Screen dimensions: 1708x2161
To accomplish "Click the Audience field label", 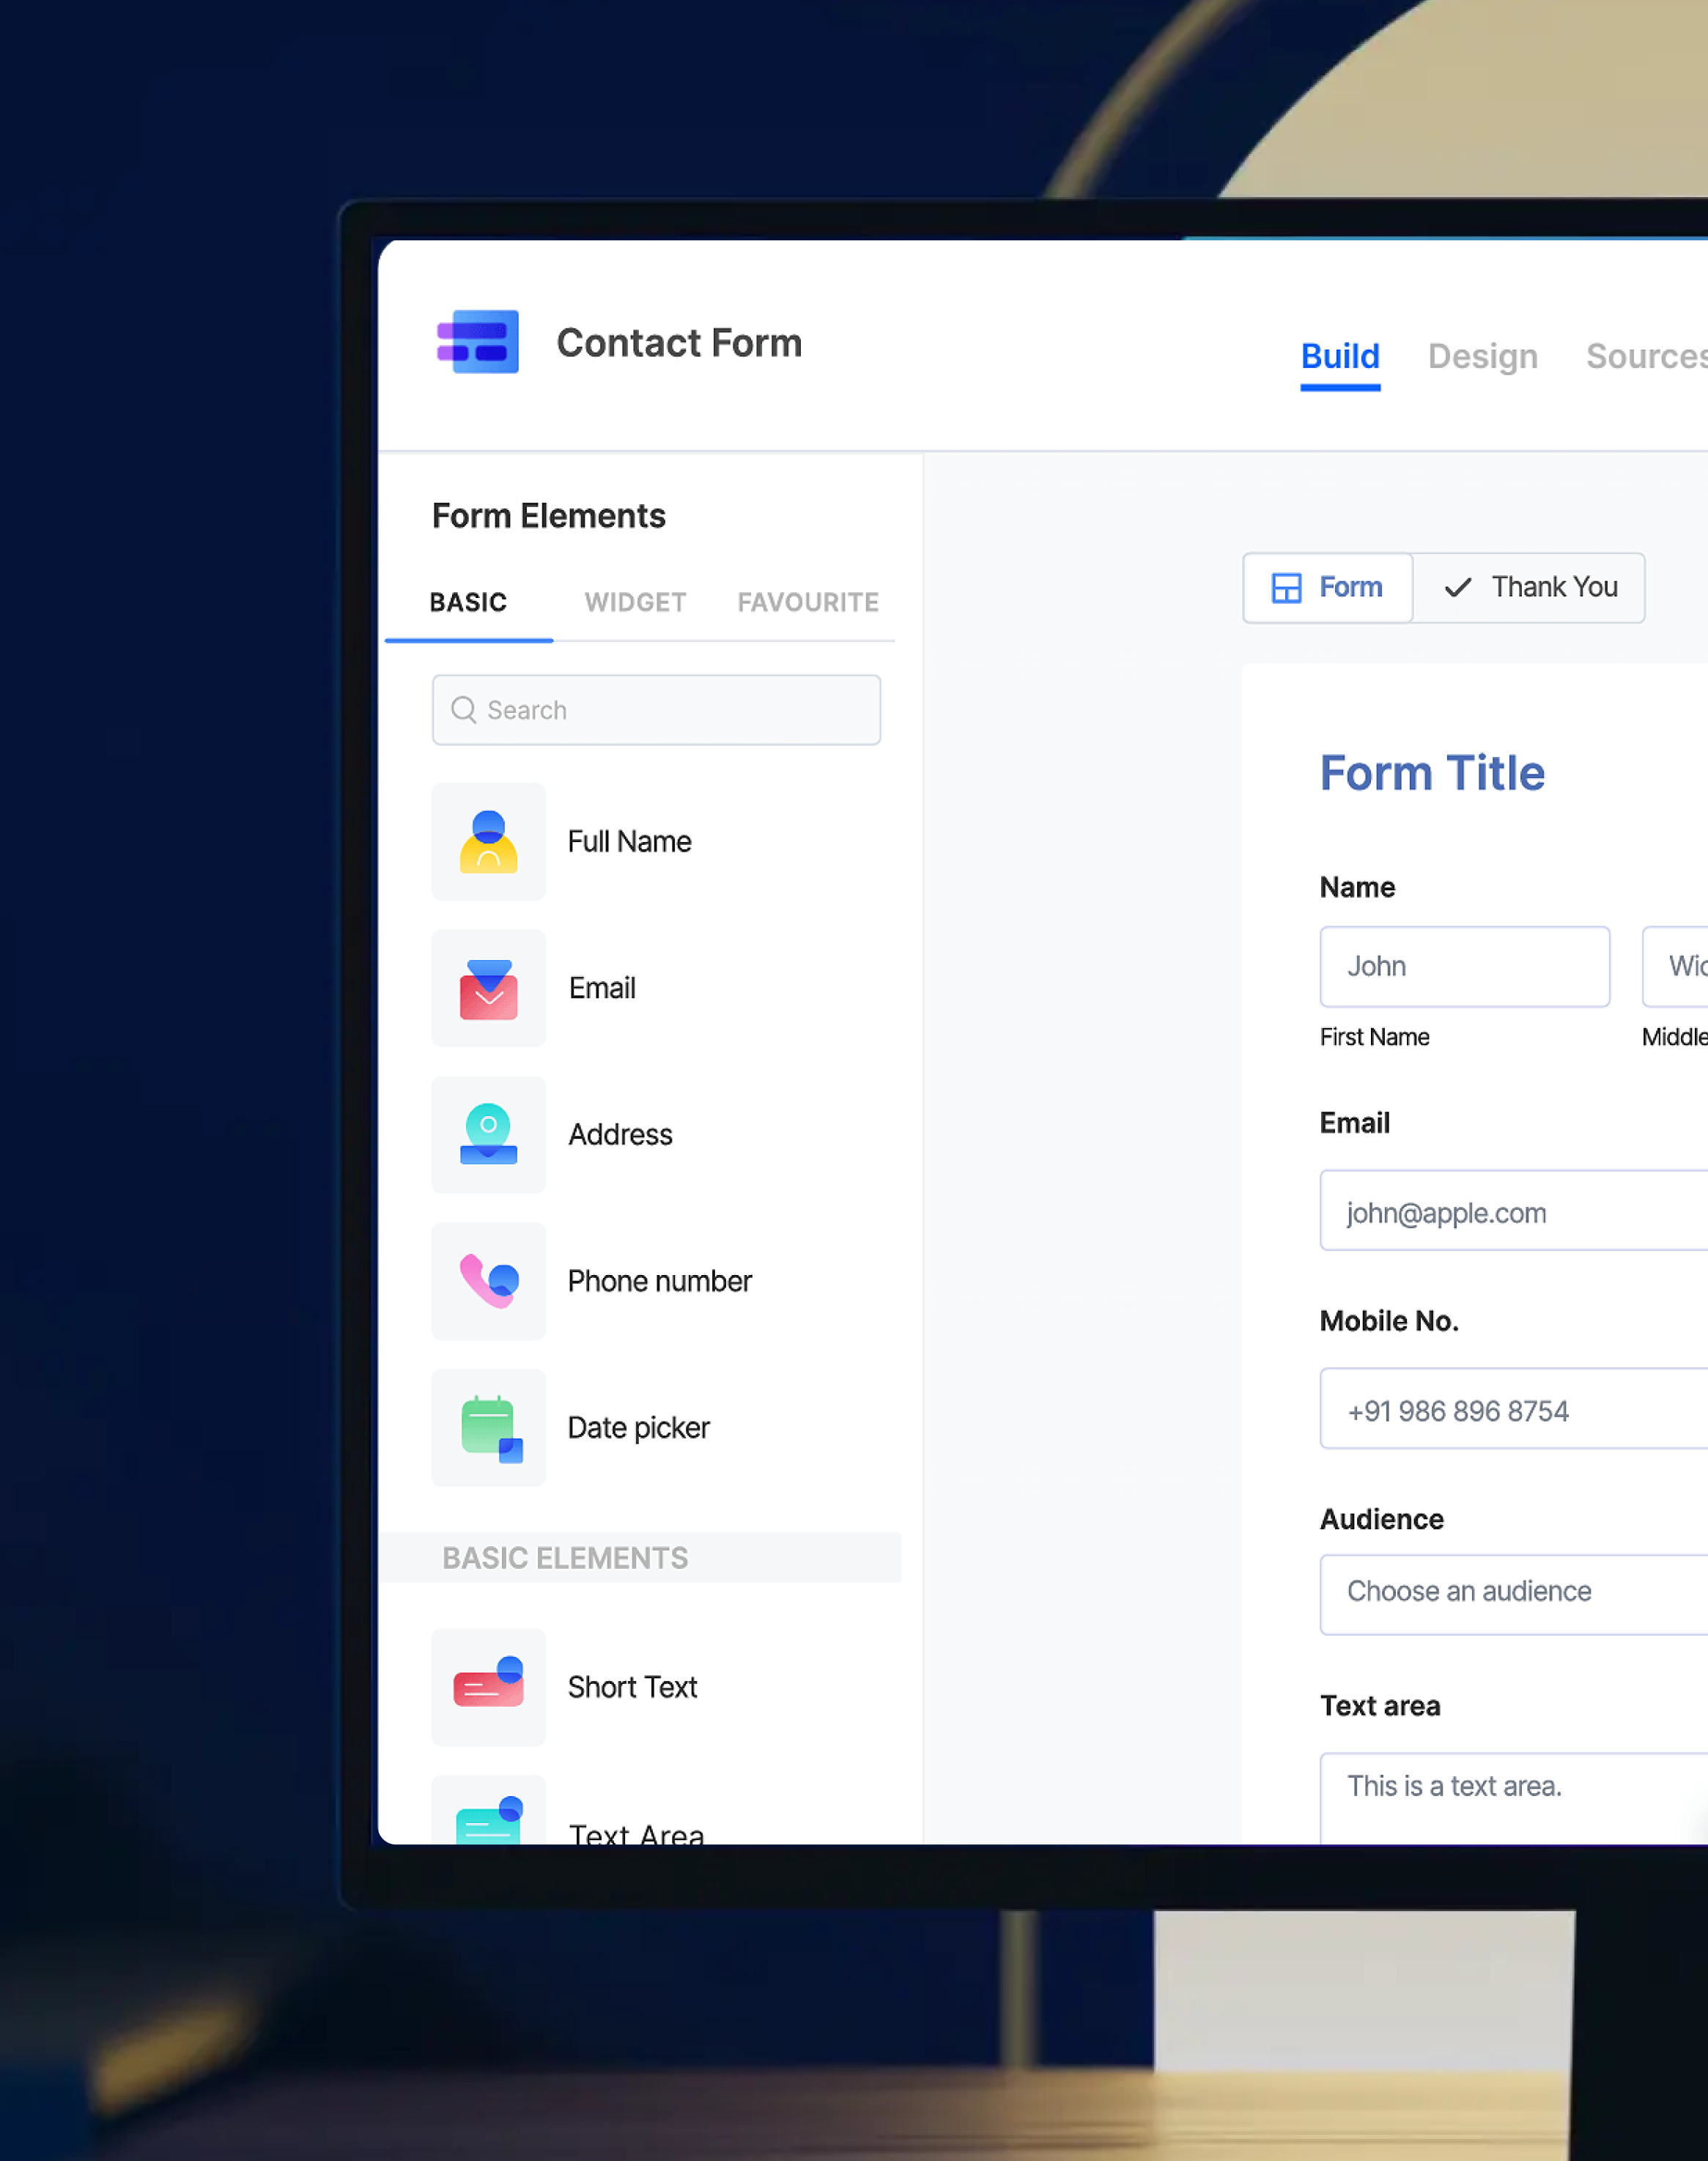I will tap(1381, 1519).
